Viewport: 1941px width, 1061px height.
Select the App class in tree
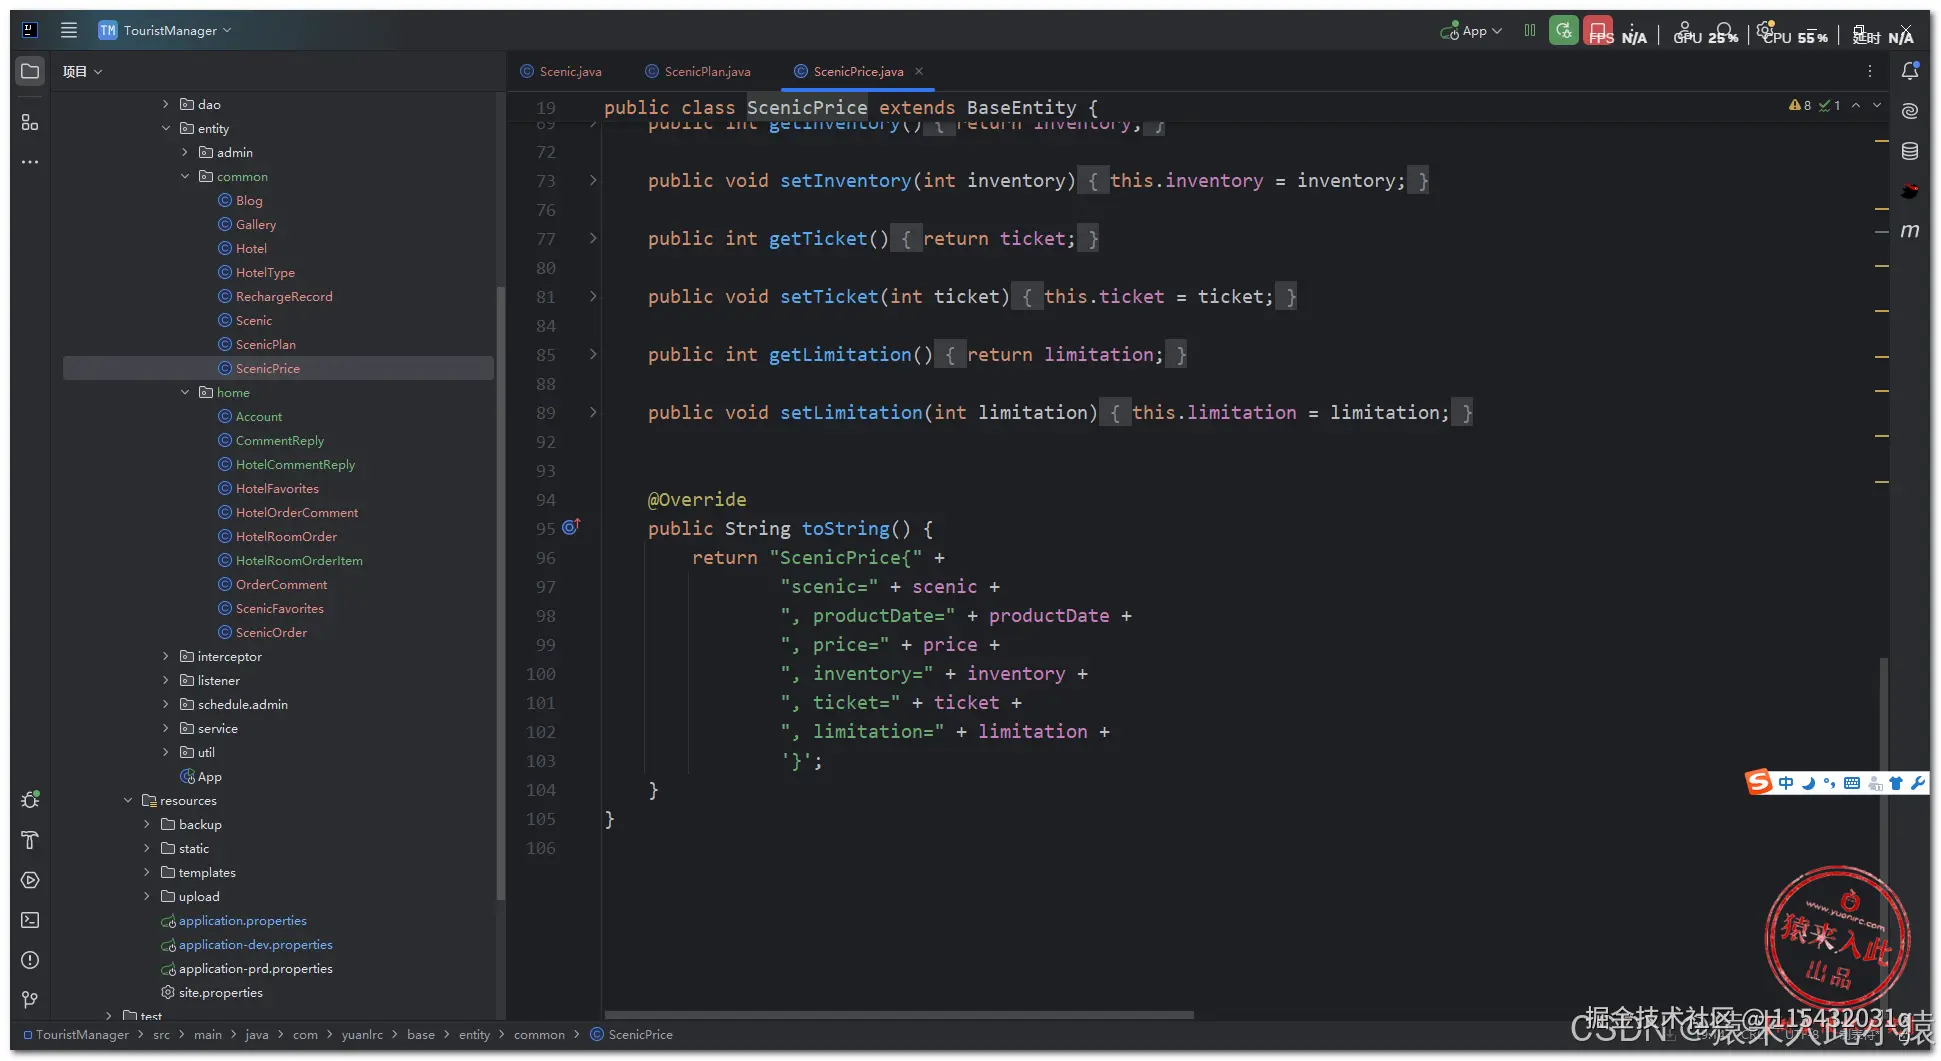pyautogui.click(x=209, y=776)
